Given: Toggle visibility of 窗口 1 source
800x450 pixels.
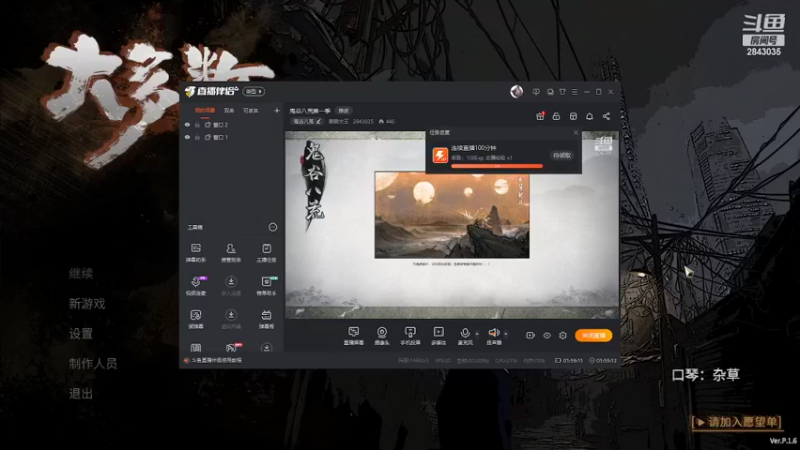Looking at the screenshot, I should [187, 137].
